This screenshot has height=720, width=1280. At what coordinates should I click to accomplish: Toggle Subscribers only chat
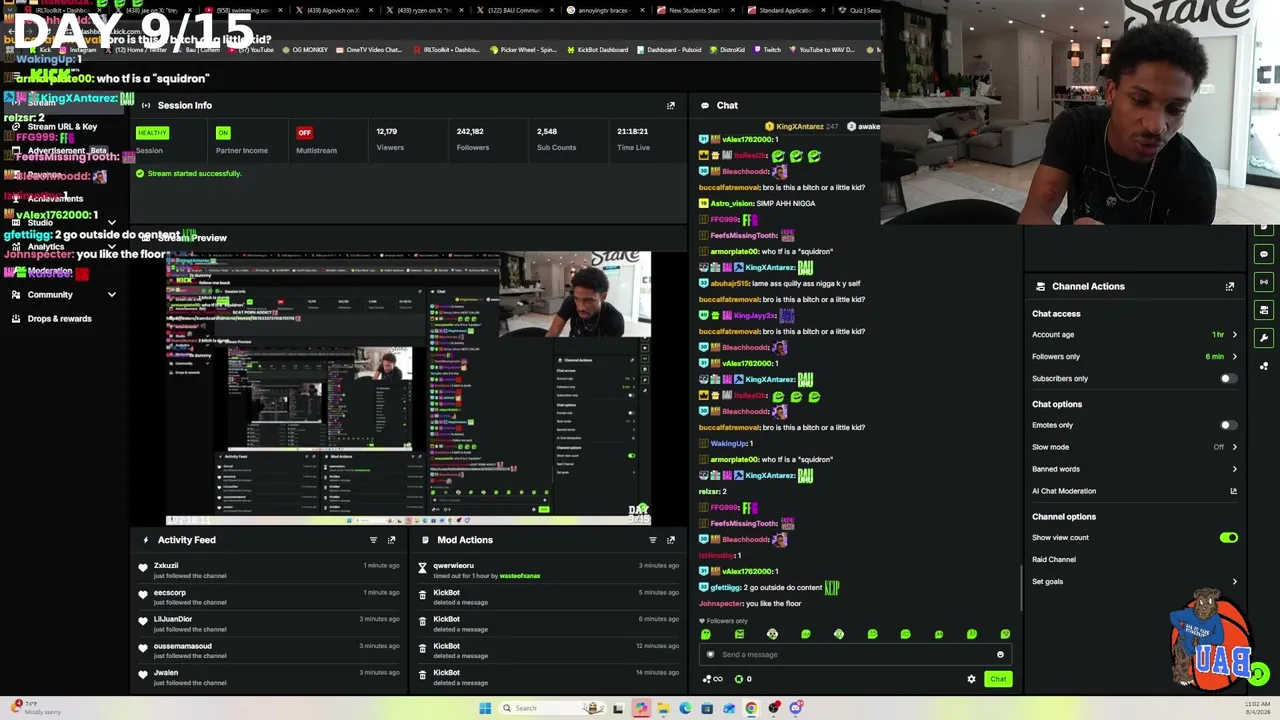click(x=1228, y=379)
